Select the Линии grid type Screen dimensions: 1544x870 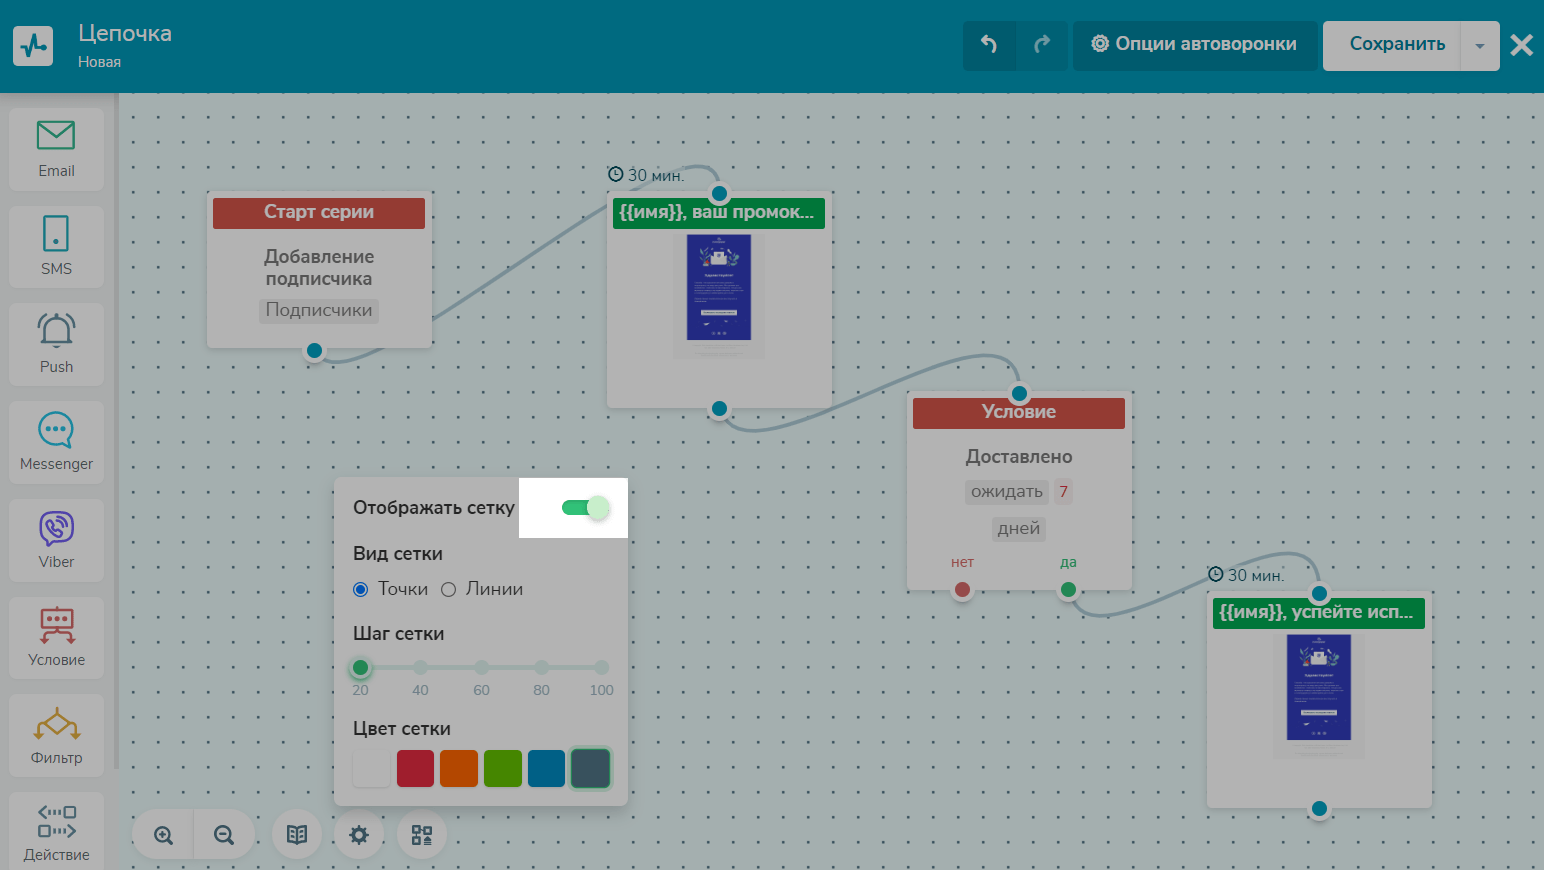(449, 590)
